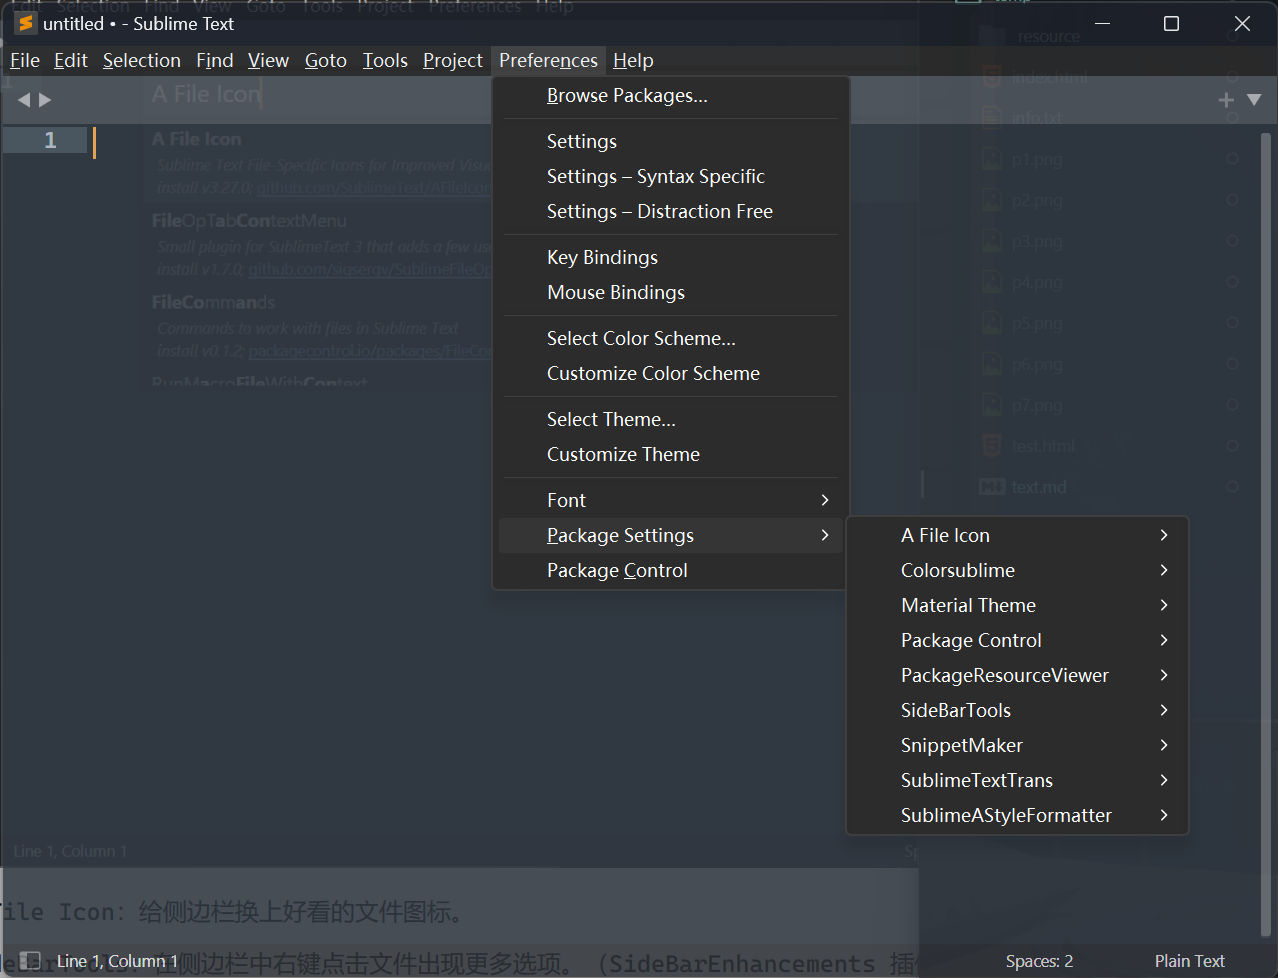Click p1.png in background sidebar

[x=1037, y=159]
